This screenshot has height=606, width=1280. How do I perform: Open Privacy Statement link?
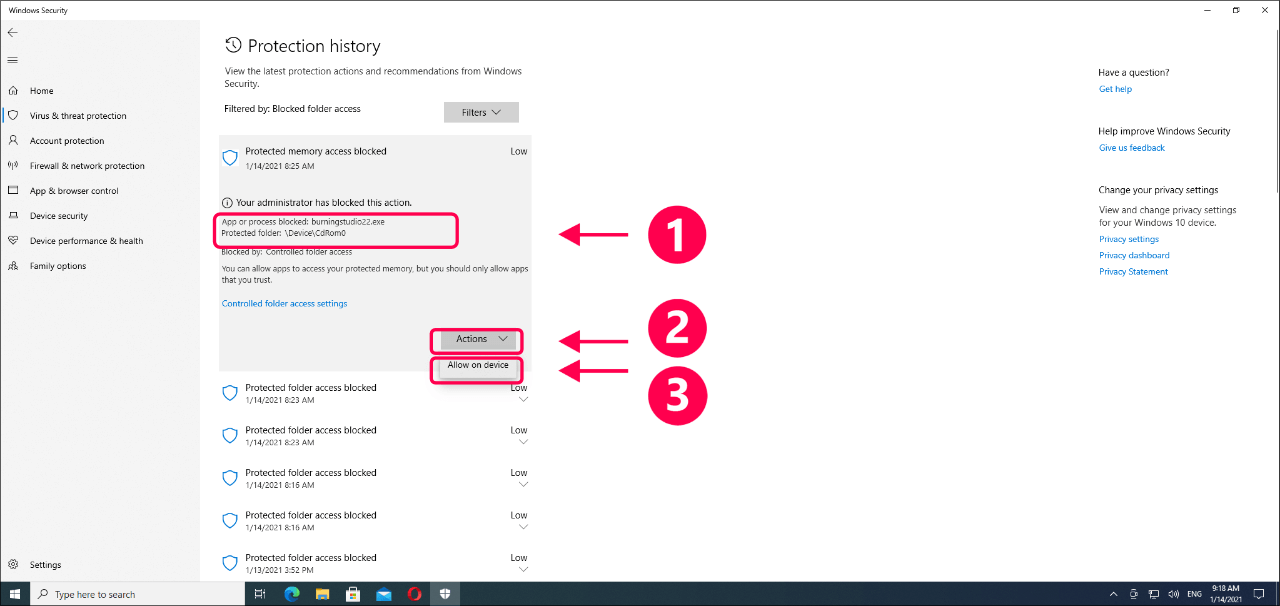1133,272
